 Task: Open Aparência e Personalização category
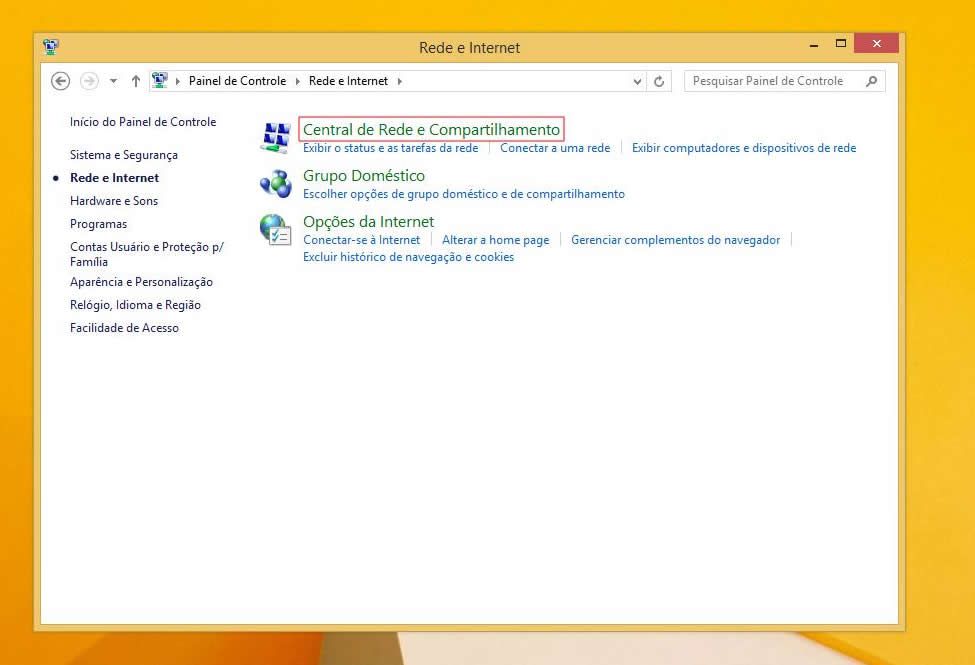141,282
